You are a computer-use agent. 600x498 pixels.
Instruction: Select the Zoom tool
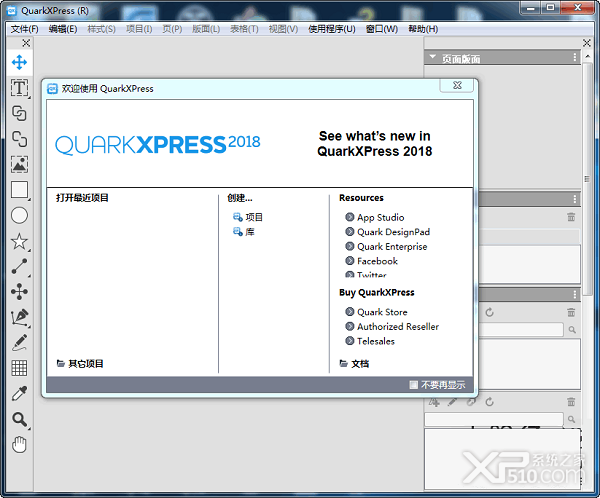tap(19, 420)
